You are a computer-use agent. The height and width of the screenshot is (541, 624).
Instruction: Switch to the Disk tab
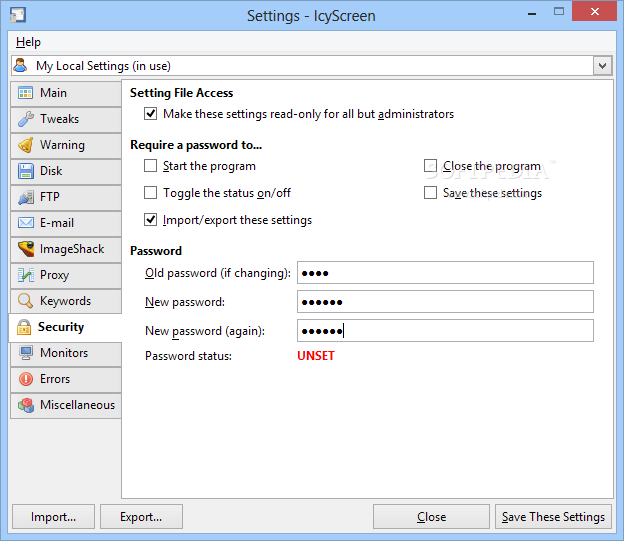pyautogui.click(x=66, y=171)
